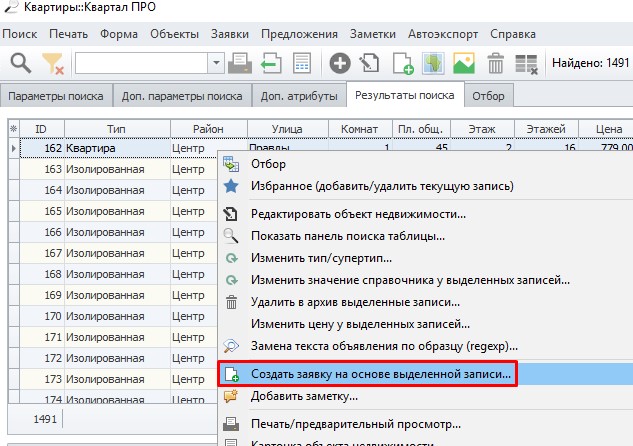Choose Изменить значение справочника у выделенных записей
Viewport: 633px width, 446px height.
[x=425, y=280]
